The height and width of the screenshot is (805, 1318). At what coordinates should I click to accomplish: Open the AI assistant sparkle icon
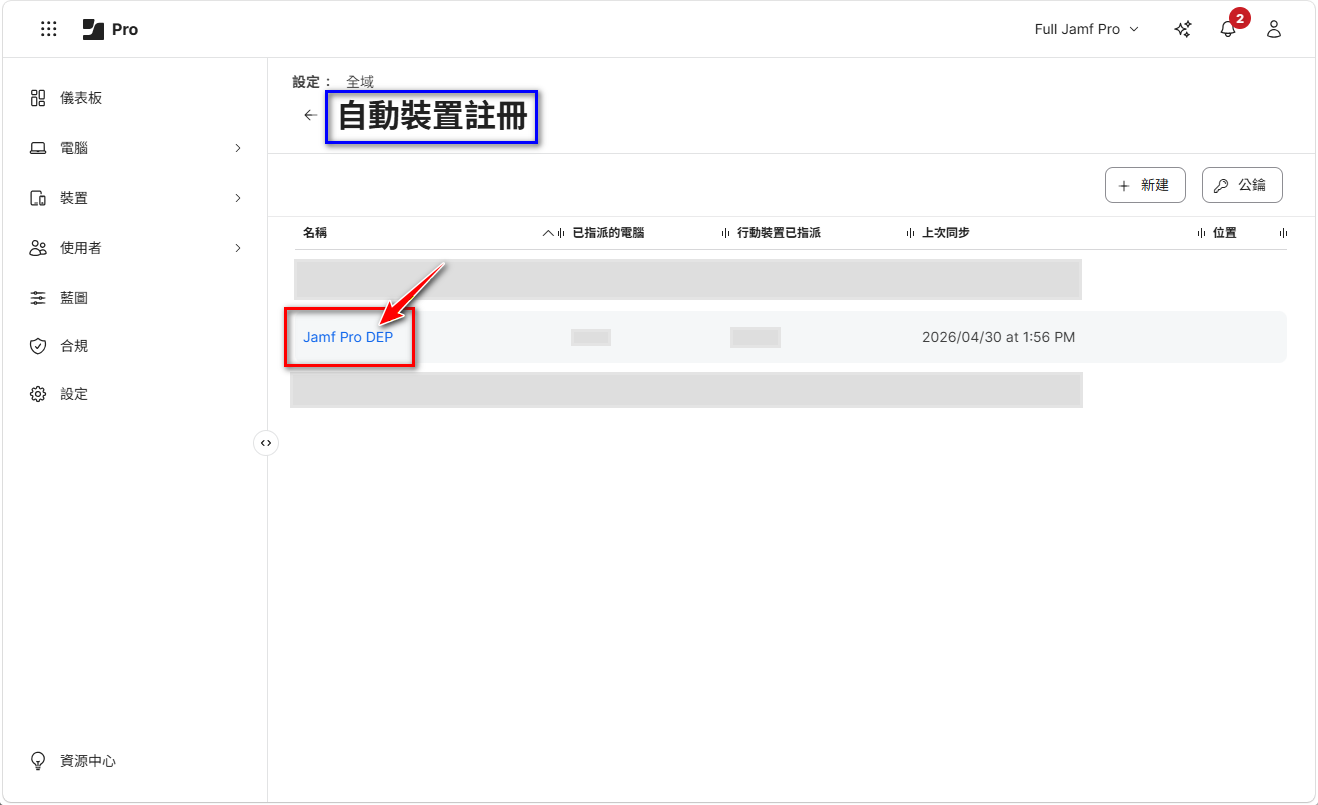tap(1182, 29)
